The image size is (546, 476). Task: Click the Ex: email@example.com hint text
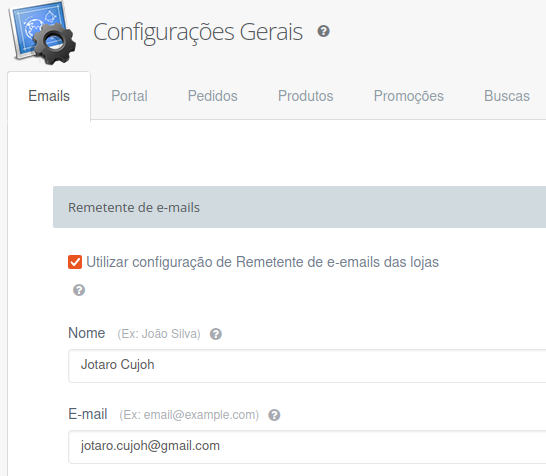pyautogui.click(x=189, y=415)
